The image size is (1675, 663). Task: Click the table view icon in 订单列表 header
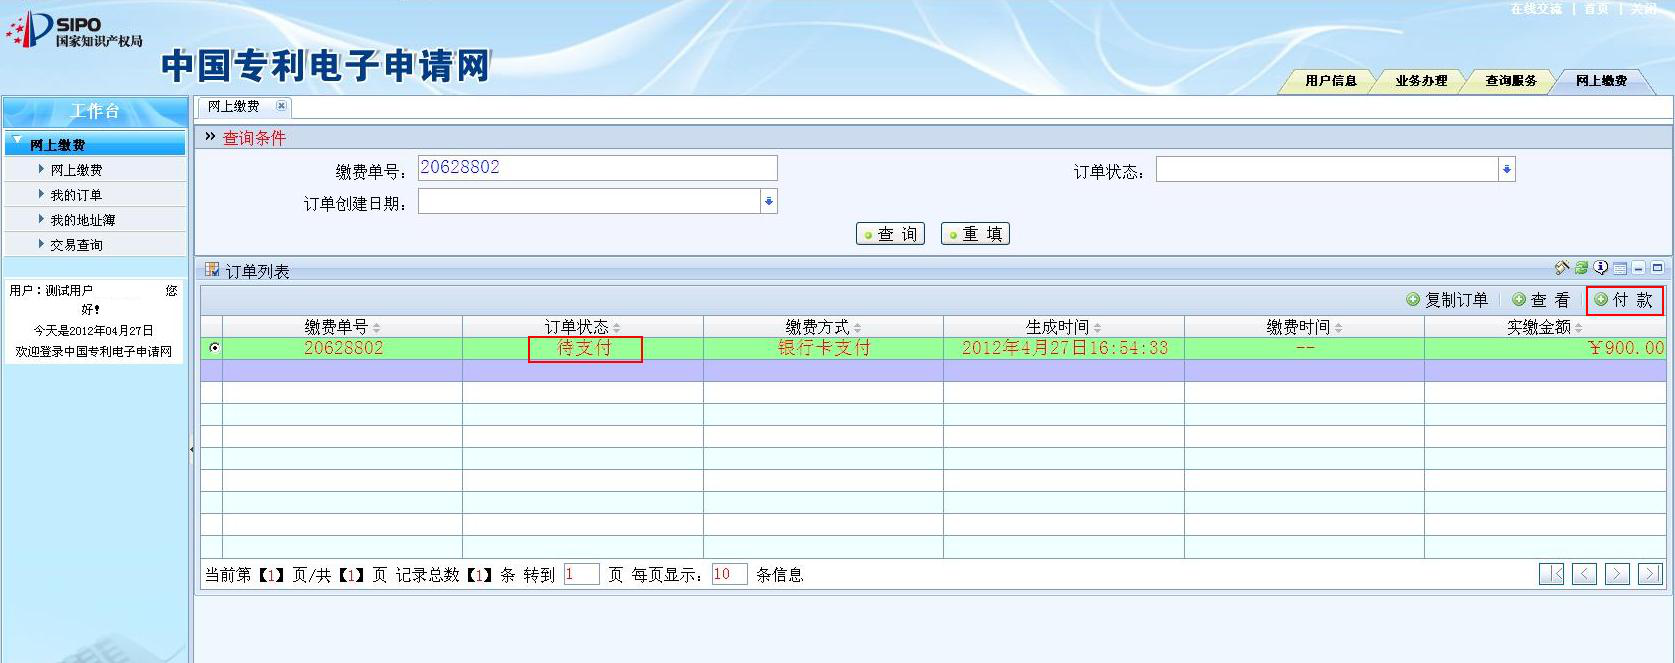[1620, 268]
